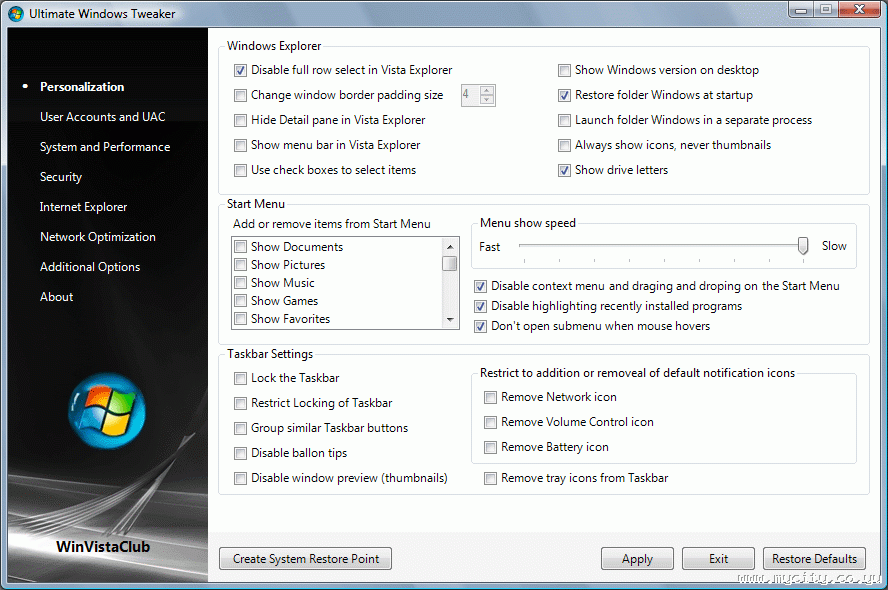Click the Start Menu list scrollbar thumb

[450, 263]
